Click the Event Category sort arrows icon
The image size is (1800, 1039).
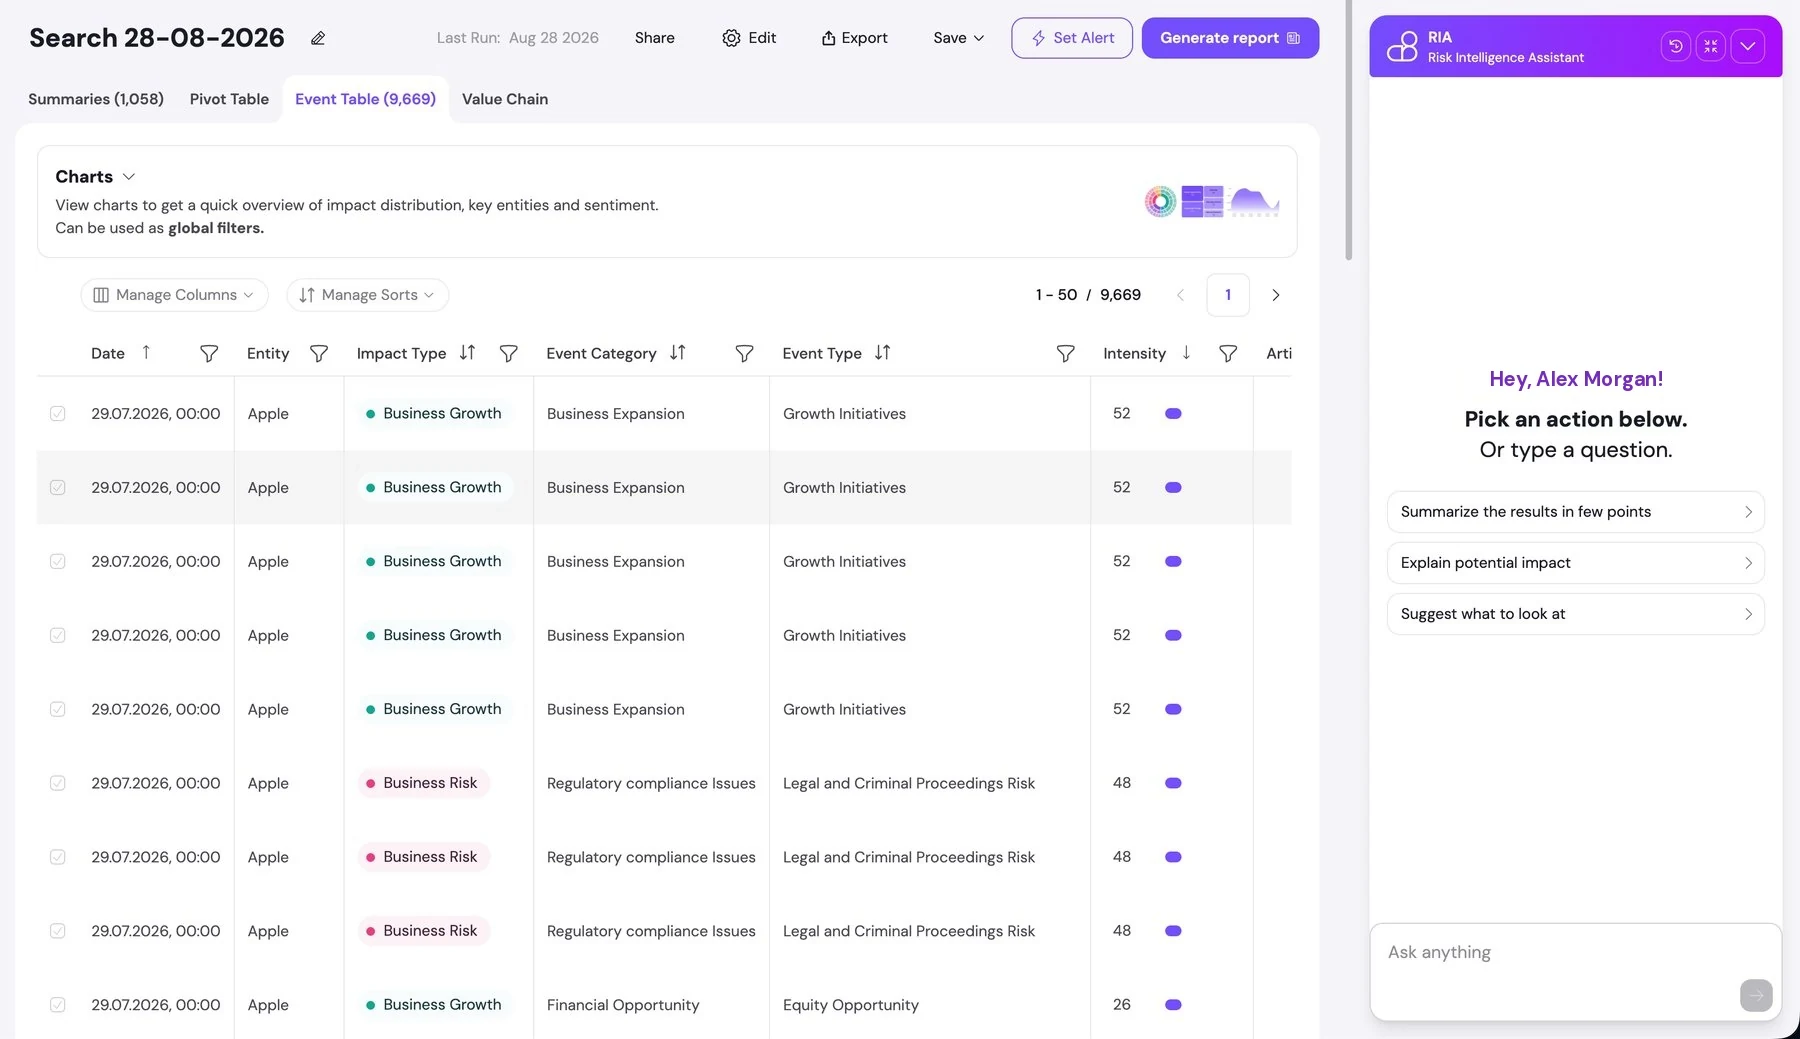(678, 352)
